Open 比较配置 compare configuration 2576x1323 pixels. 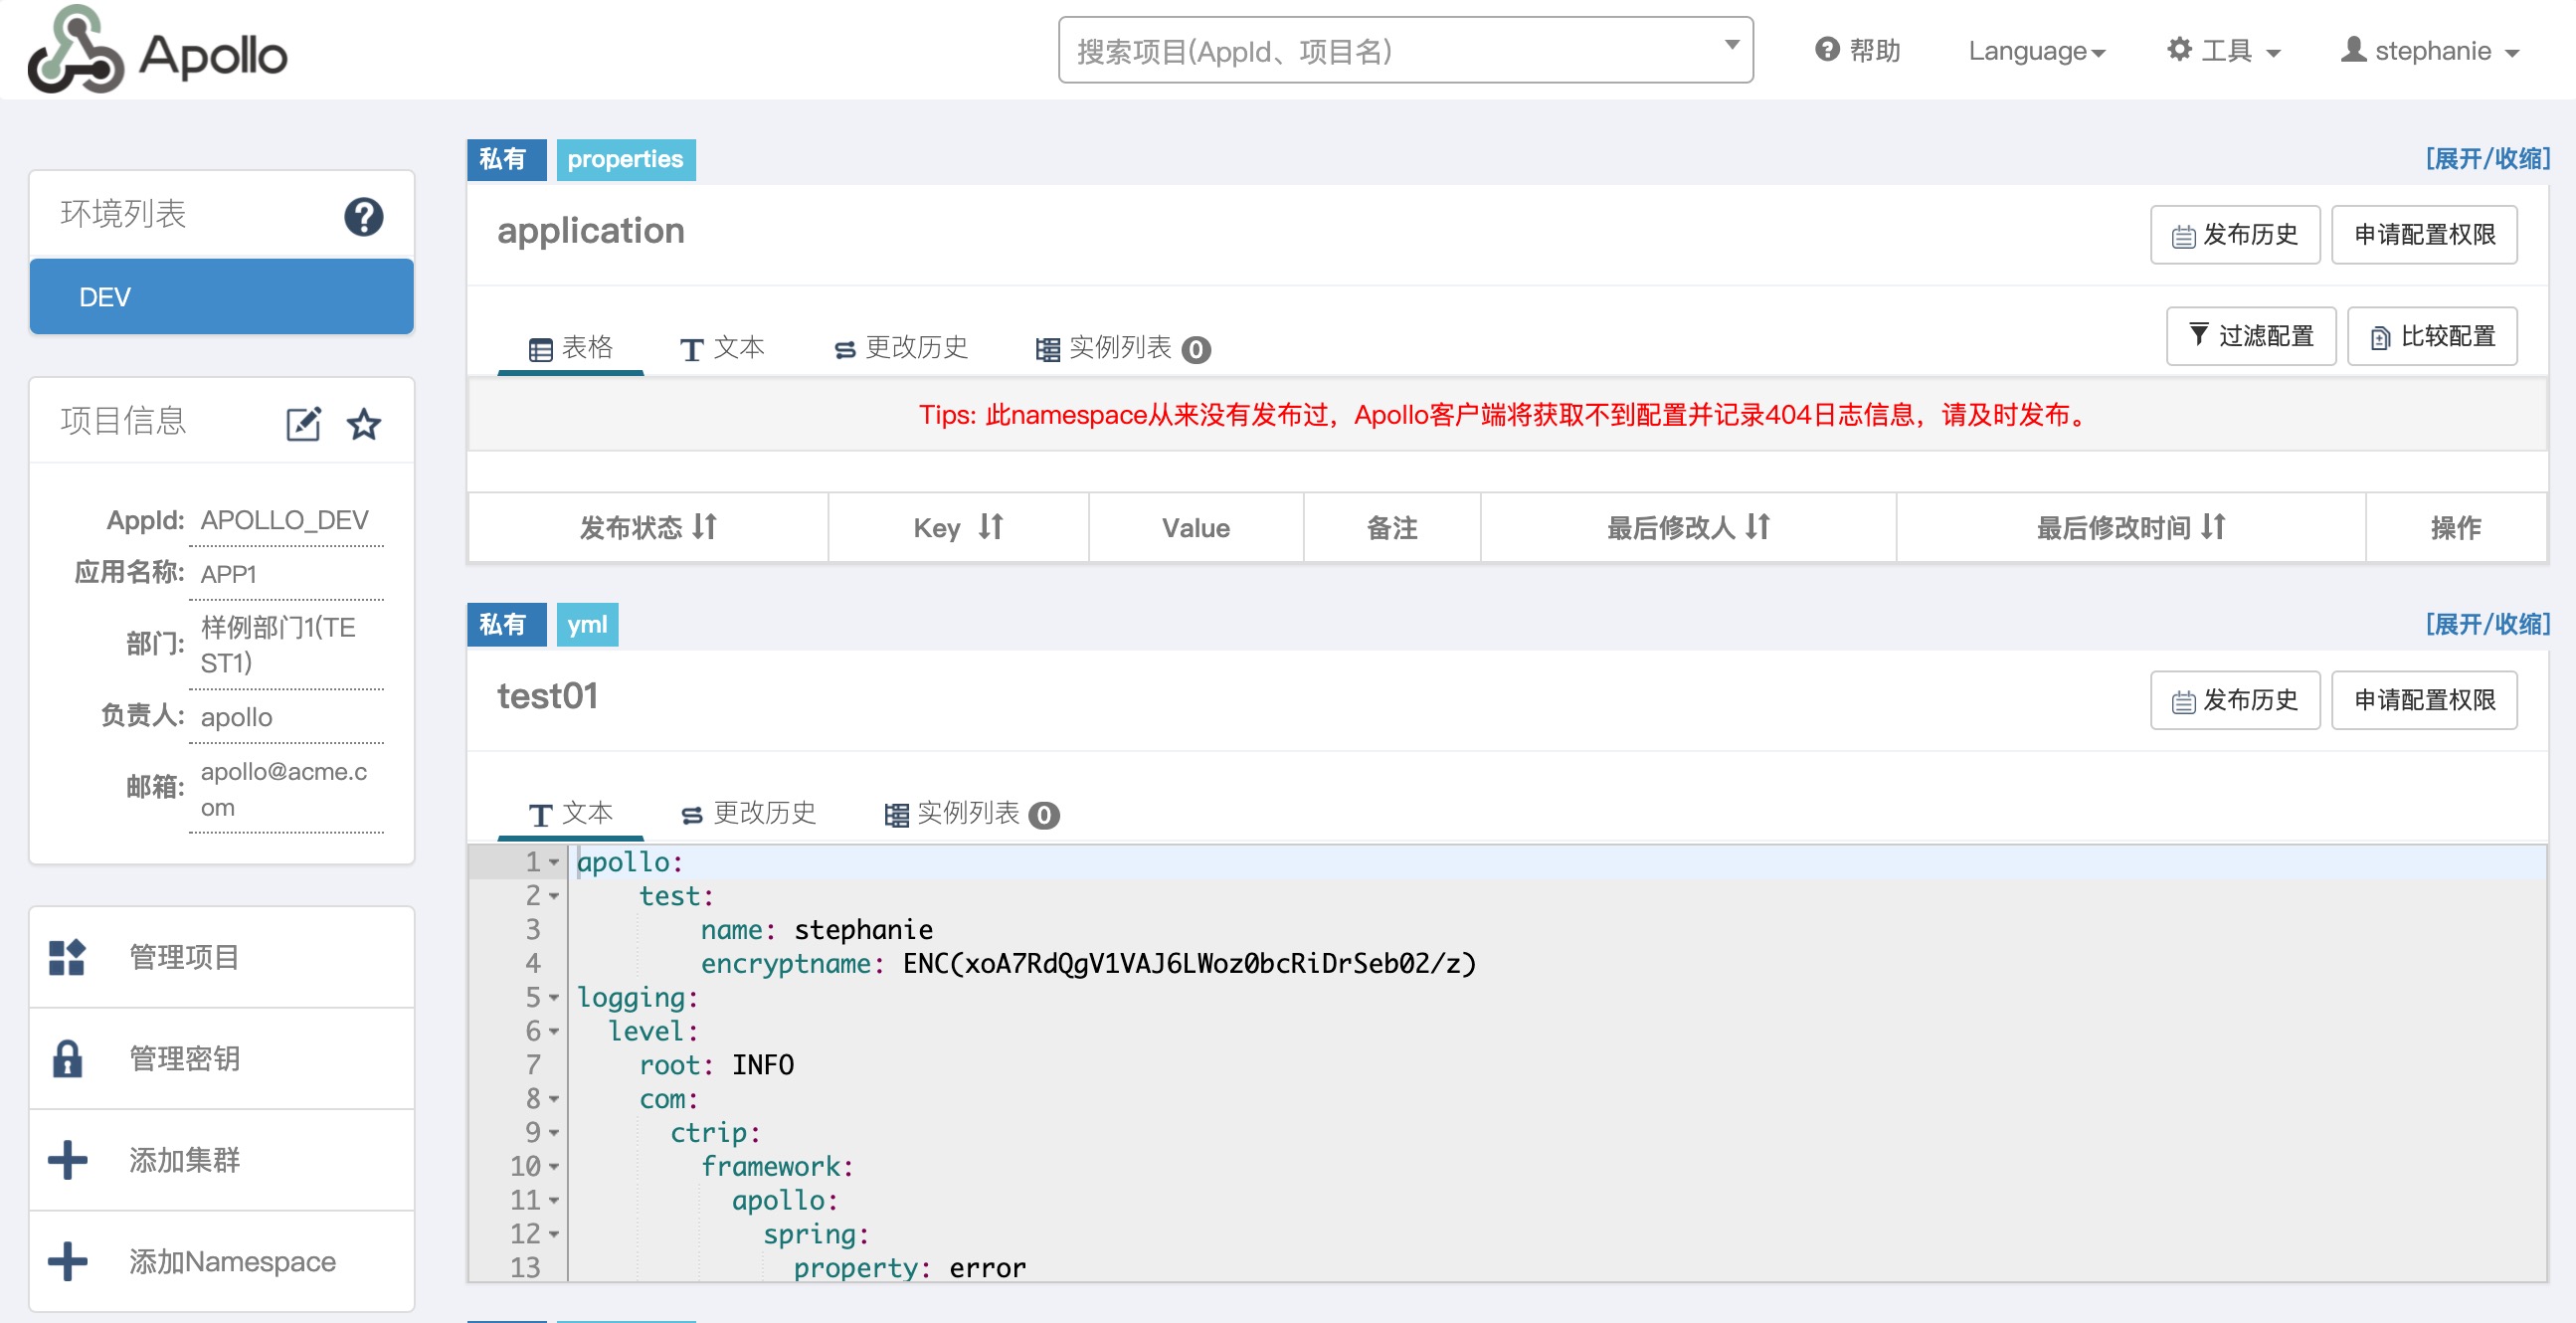point(2431,336)
